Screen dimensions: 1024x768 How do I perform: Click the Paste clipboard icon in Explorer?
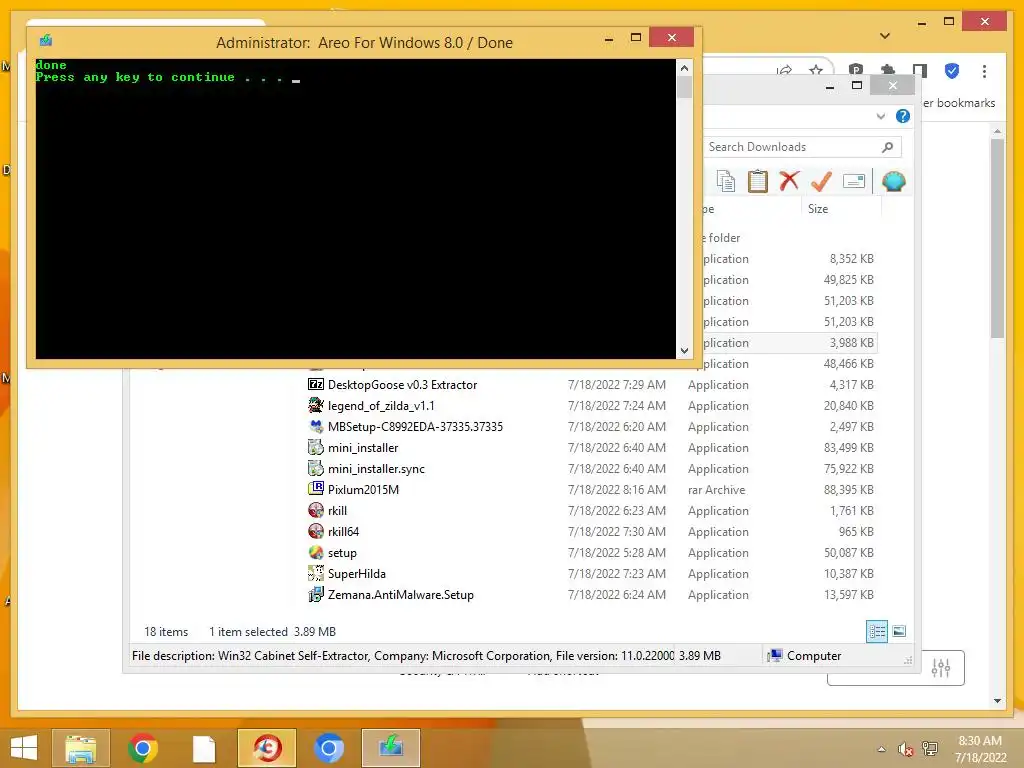point(758,181)
